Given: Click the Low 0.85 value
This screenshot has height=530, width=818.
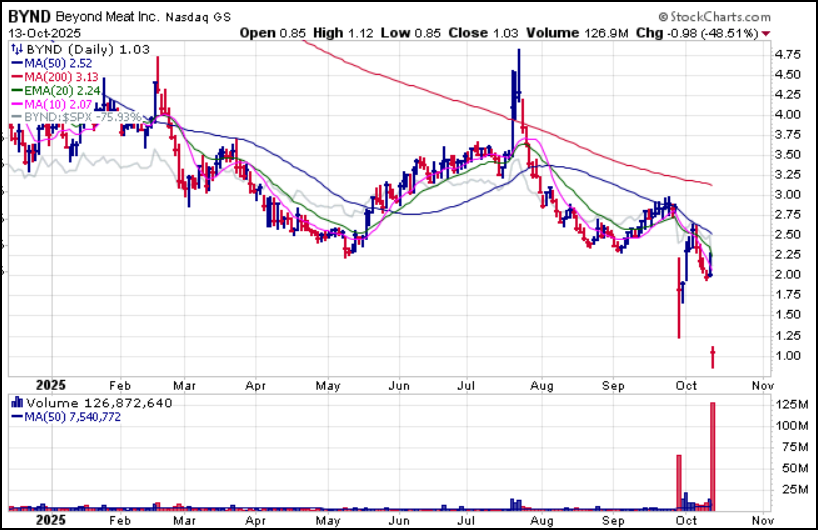Looking at the screenshot, I should [411, 33].
